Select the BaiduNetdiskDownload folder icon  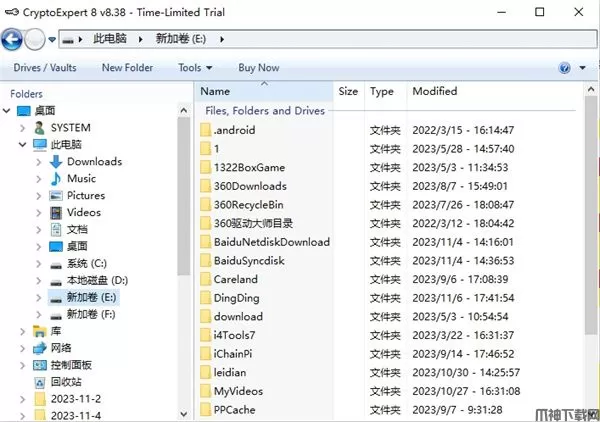click(x=205, y=242)
